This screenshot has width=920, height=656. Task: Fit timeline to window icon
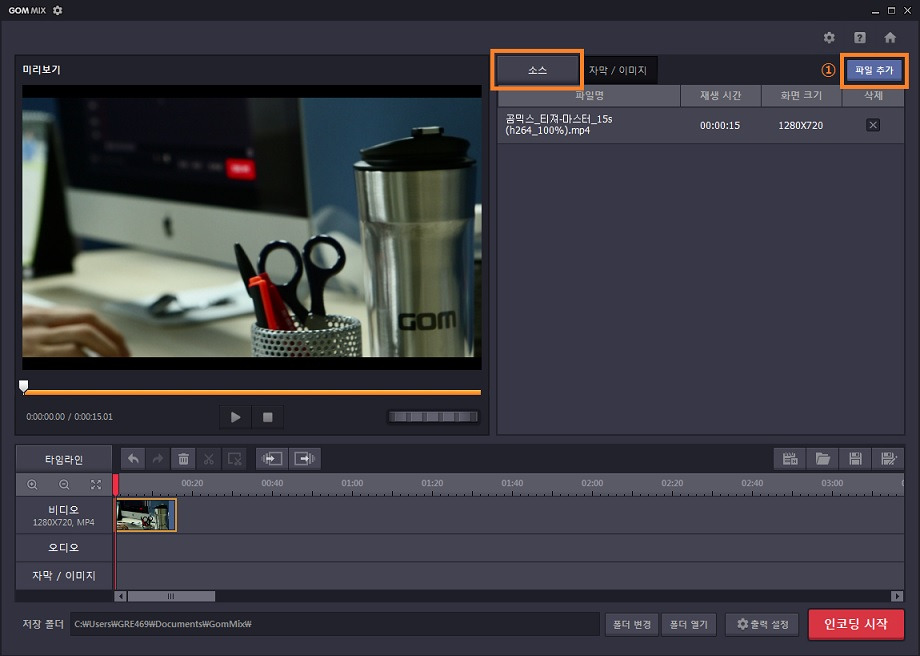(x=96, y=485)
